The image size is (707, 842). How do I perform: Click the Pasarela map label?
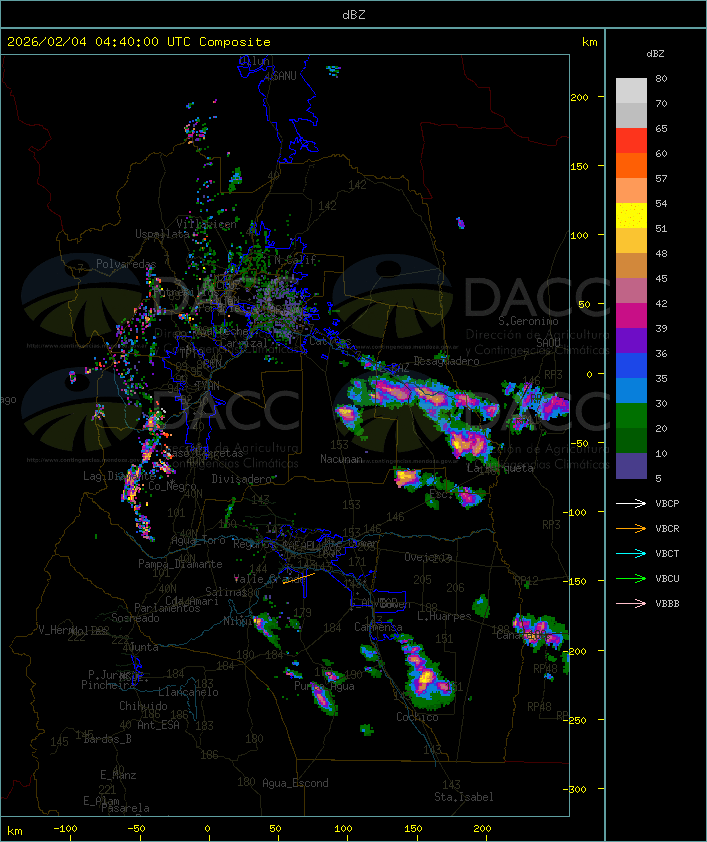(x=125, y=808)
